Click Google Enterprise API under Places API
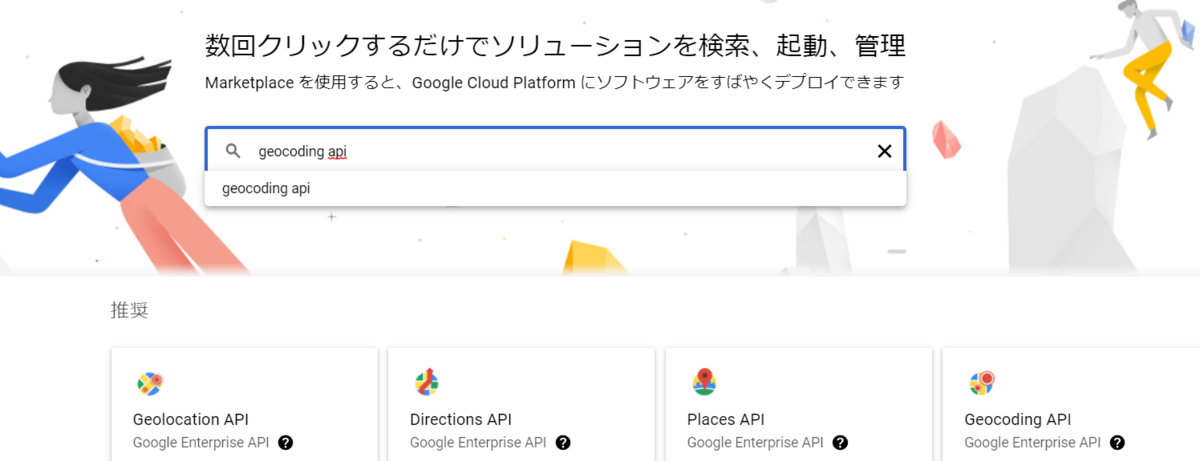 point(756,442)
